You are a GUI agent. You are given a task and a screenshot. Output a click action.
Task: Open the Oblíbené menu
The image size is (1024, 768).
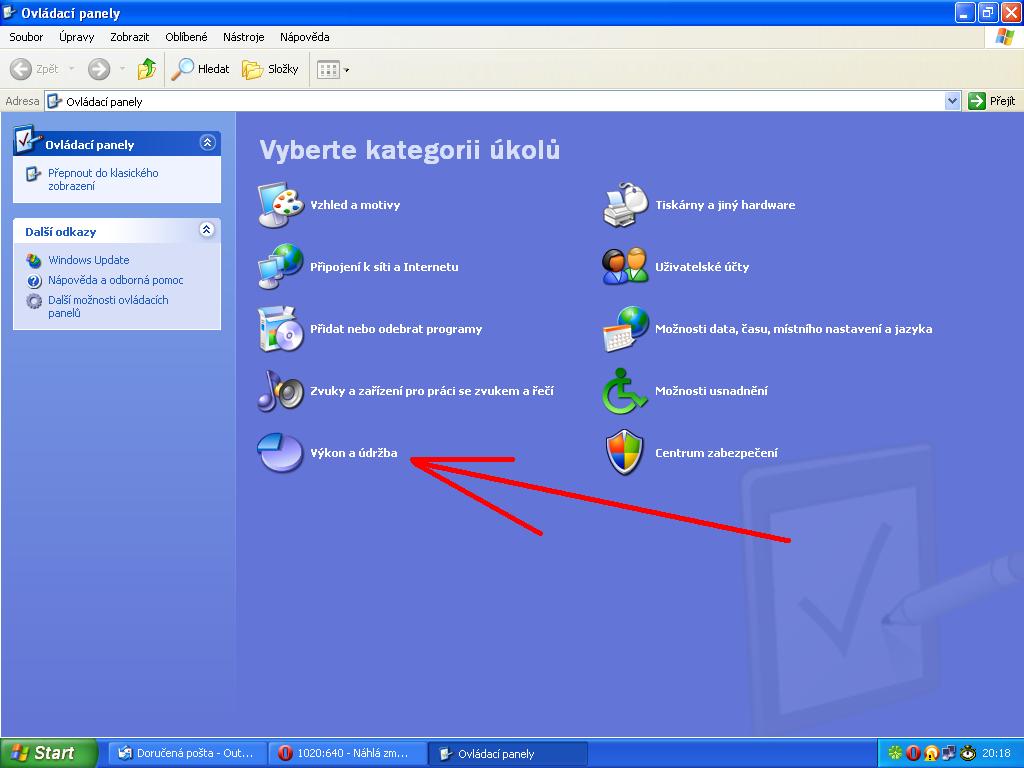pos(186,37)
